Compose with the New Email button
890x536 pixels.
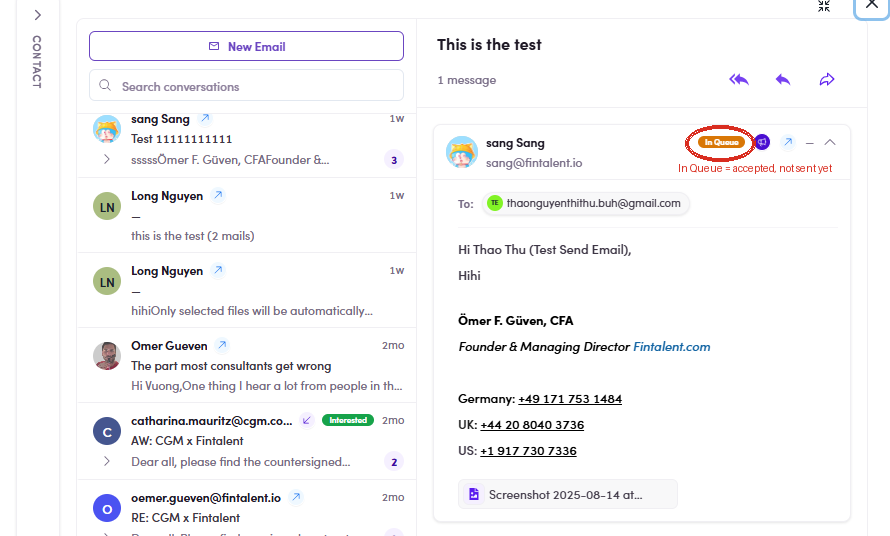pyautogui.click(x=246, y=46)
